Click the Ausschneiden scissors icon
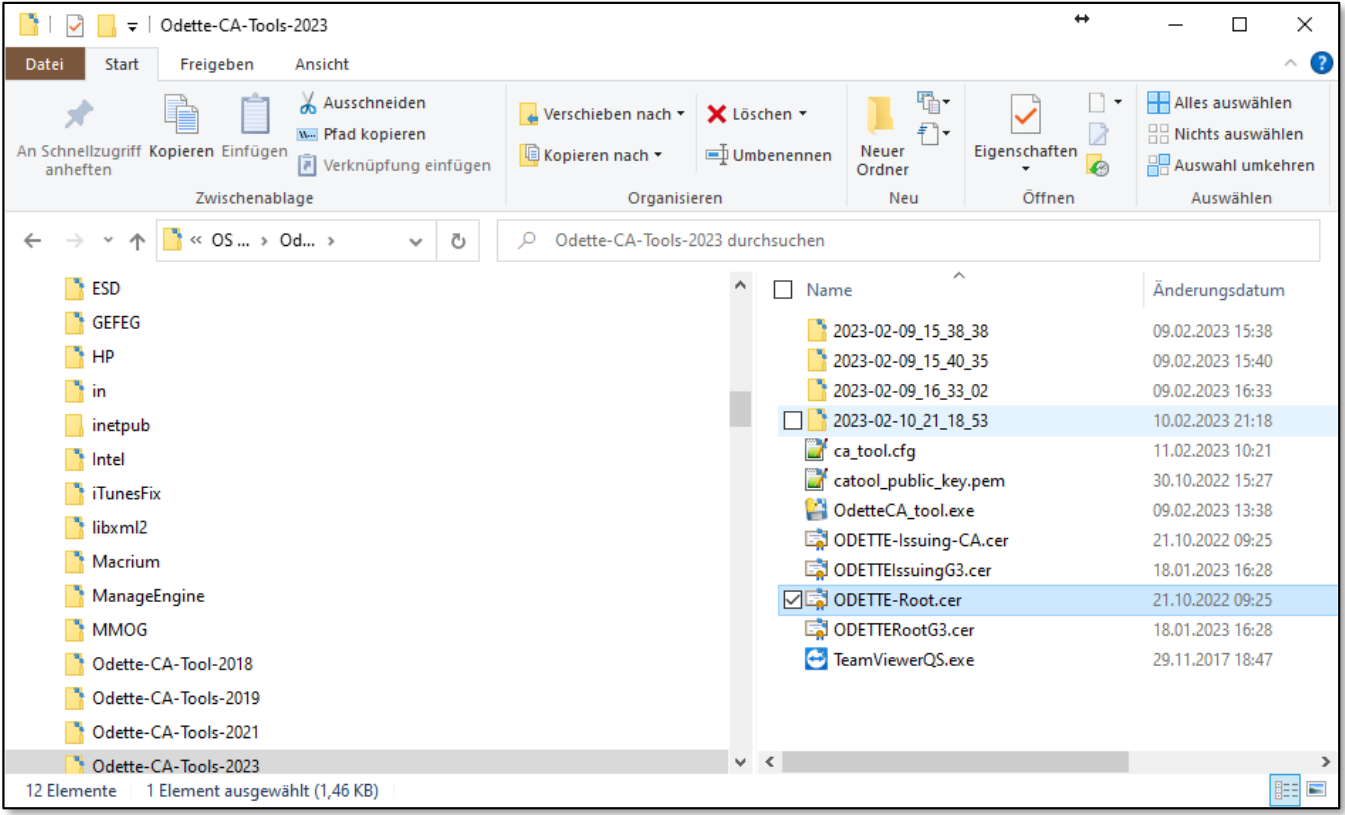The width and height of the screenshot is (1345, 815). [x=308, y=103]
